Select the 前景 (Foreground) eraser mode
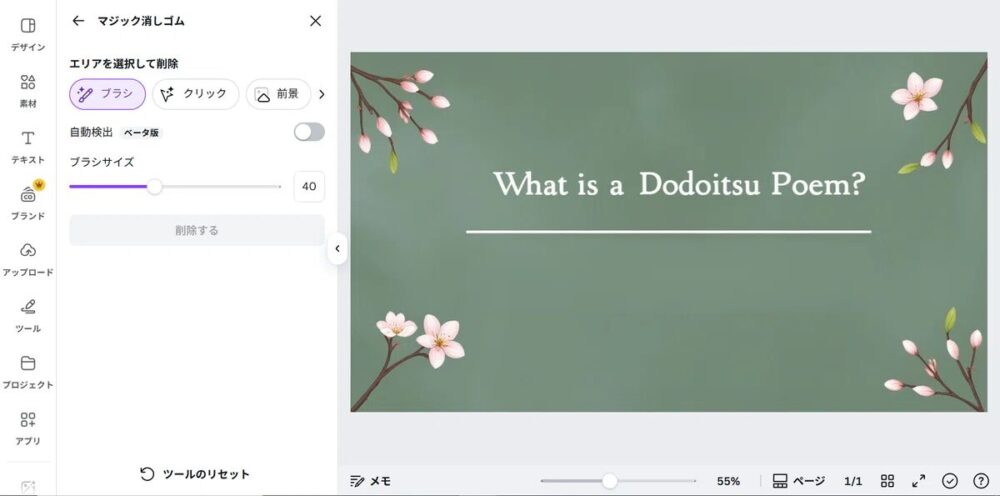 point(278,94)
